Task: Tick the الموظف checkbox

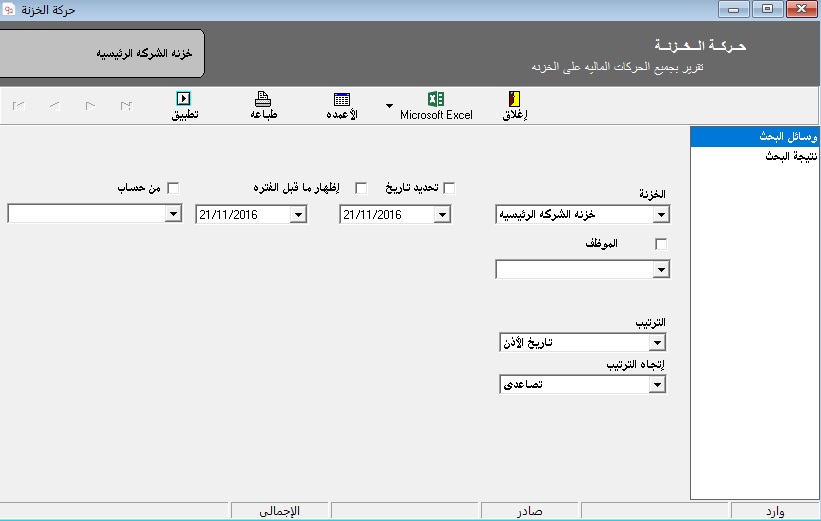Action: pos(660,243)
